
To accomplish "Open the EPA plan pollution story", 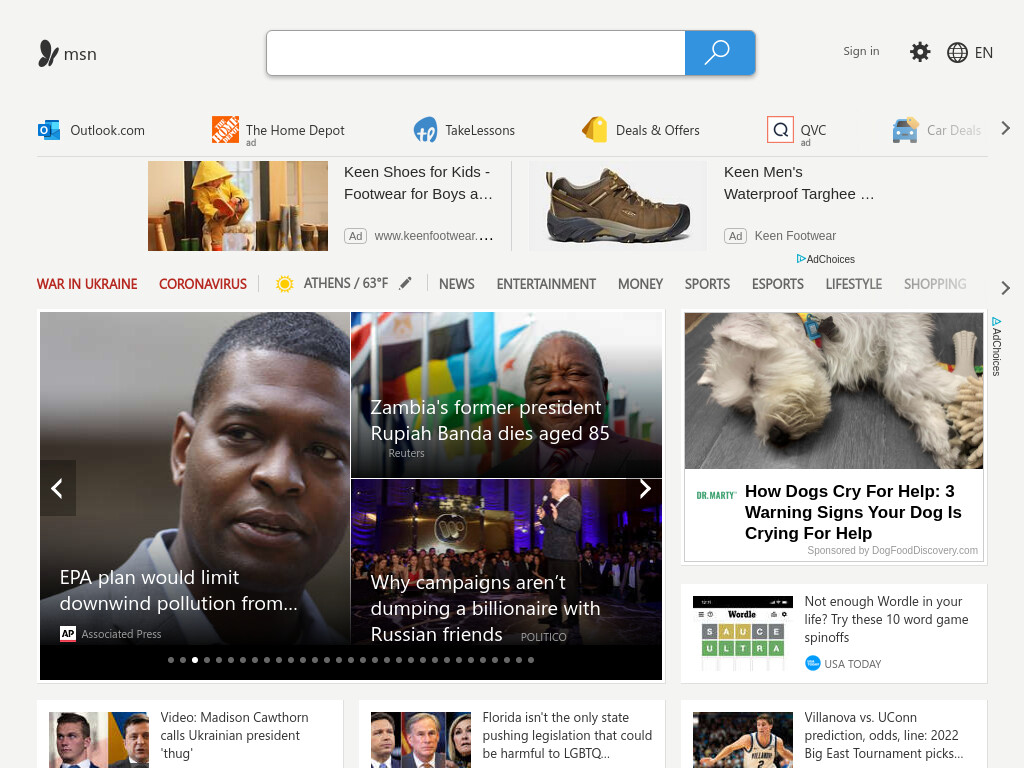I will [178, 590].
